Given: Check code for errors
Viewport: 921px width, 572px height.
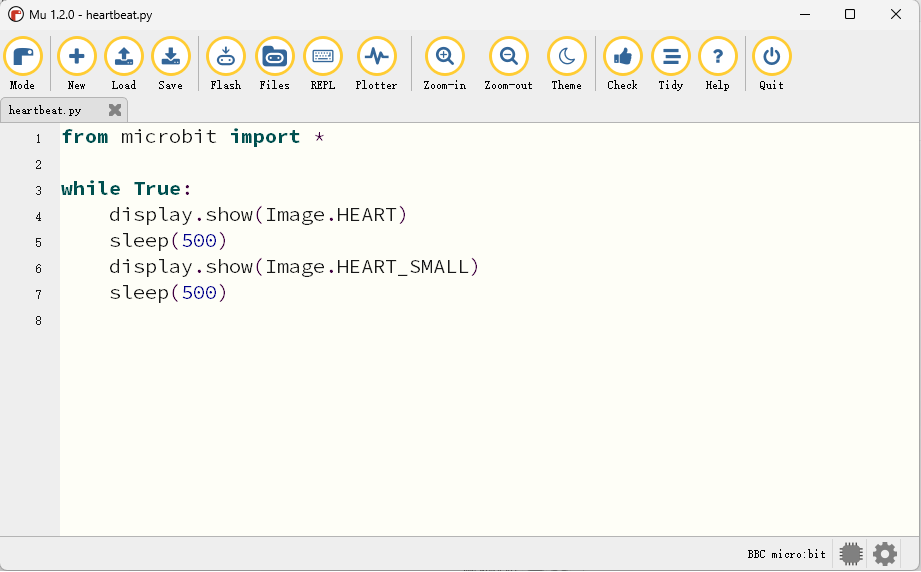Looking at the screenshot, I should pyautogui.click(x=622, y=63).
